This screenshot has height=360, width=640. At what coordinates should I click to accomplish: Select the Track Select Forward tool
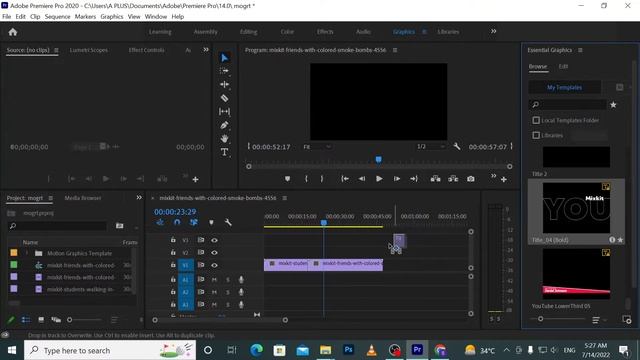[224, 71]
